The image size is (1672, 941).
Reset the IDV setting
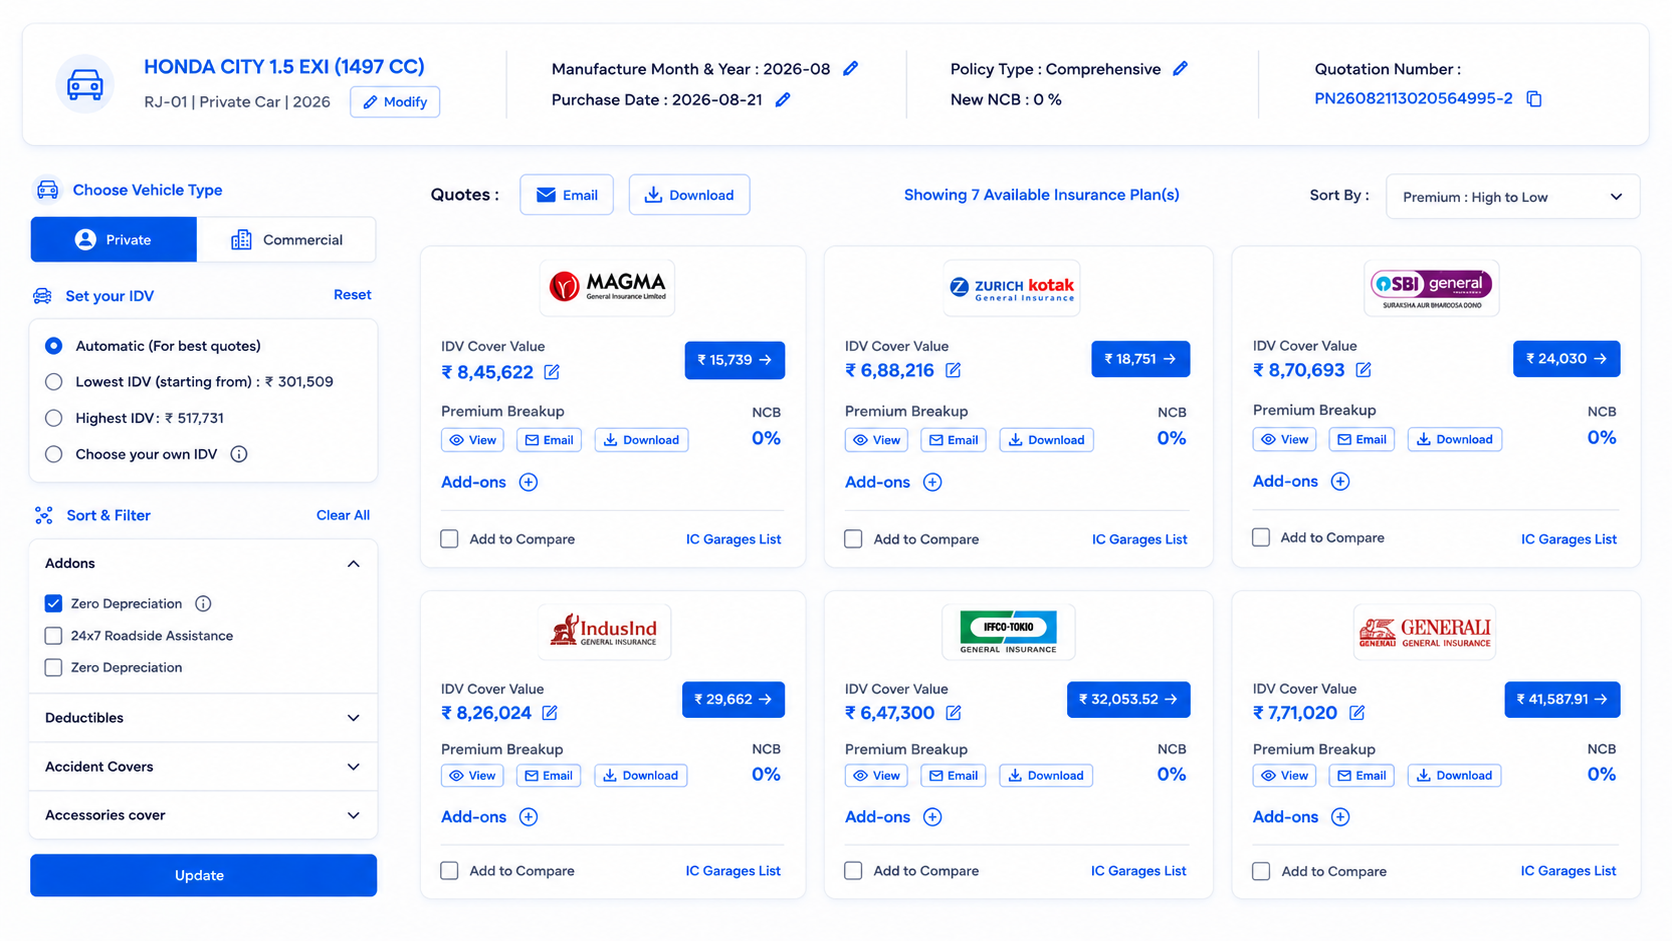click(352, 295)
